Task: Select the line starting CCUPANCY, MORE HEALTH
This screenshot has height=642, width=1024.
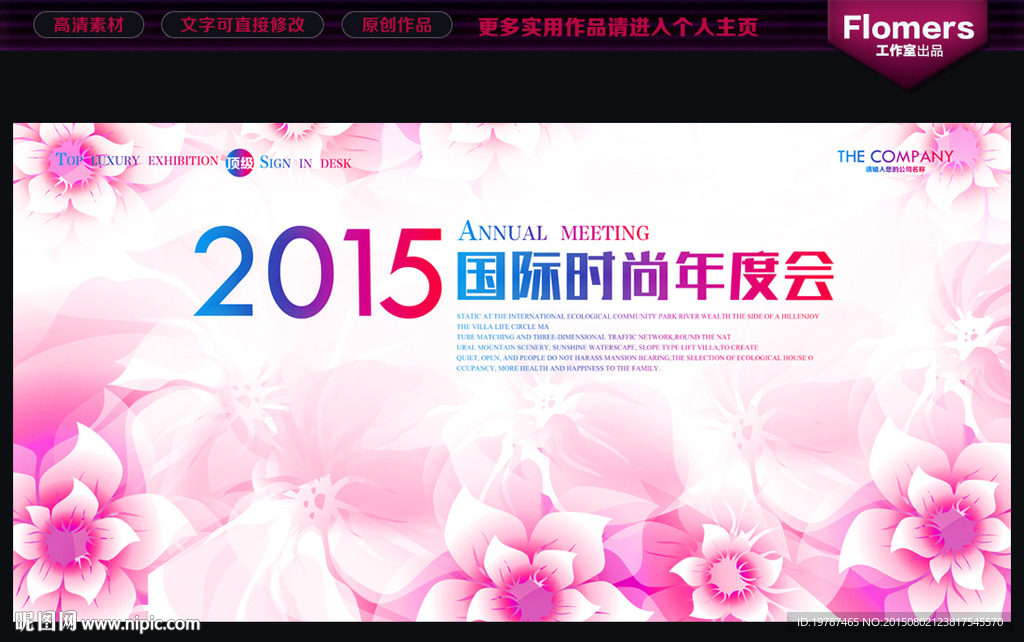Action: tap(558, 368)
